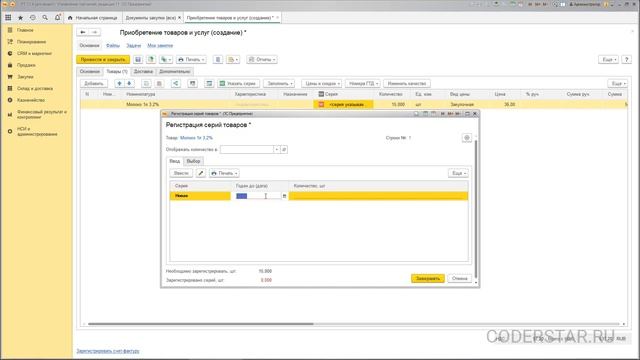Click the question mark help button

627,60
